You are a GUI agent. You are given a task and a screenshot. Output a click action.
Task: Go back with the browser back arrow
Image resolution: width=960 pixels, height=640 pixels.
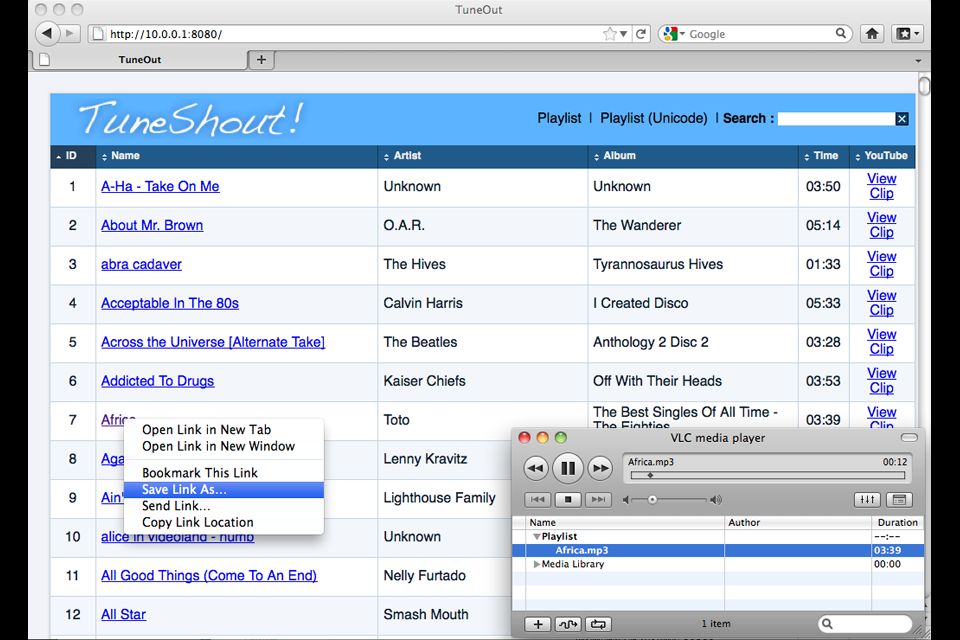47,33
